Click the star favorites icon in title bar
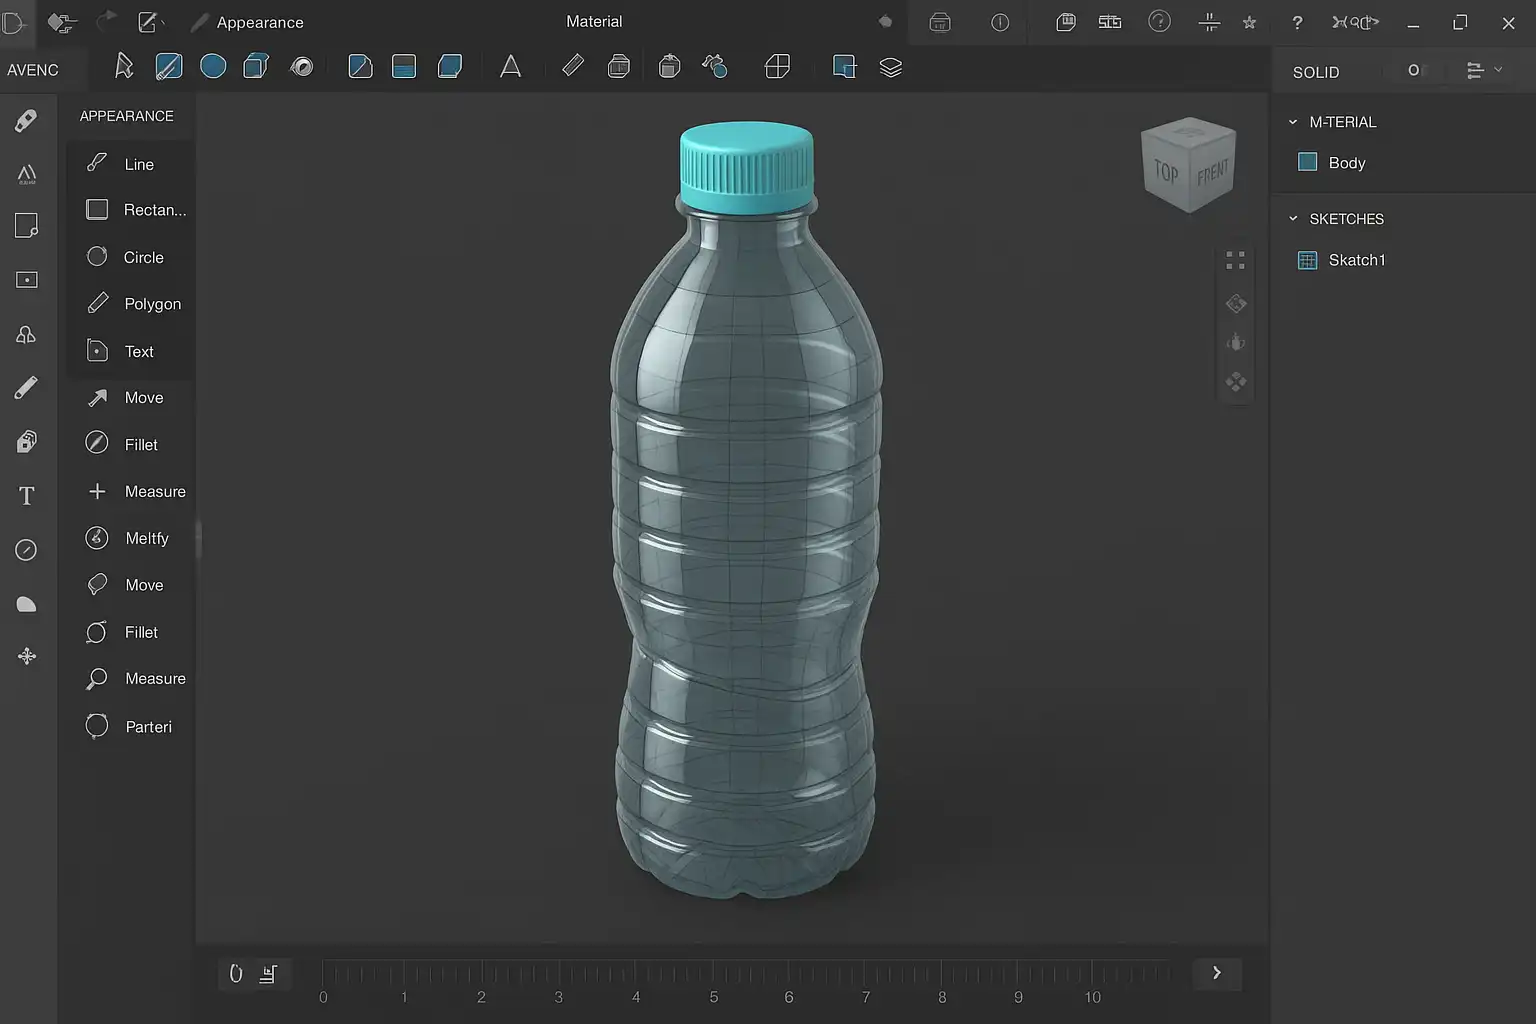This screenshot has width=1536, height=1024. (1249, 22)
